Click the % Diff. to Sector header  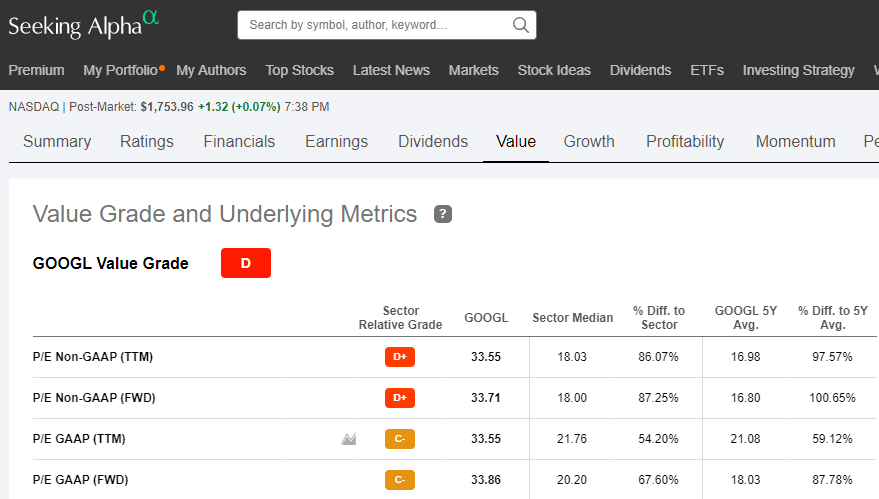[x=659, y=317]
